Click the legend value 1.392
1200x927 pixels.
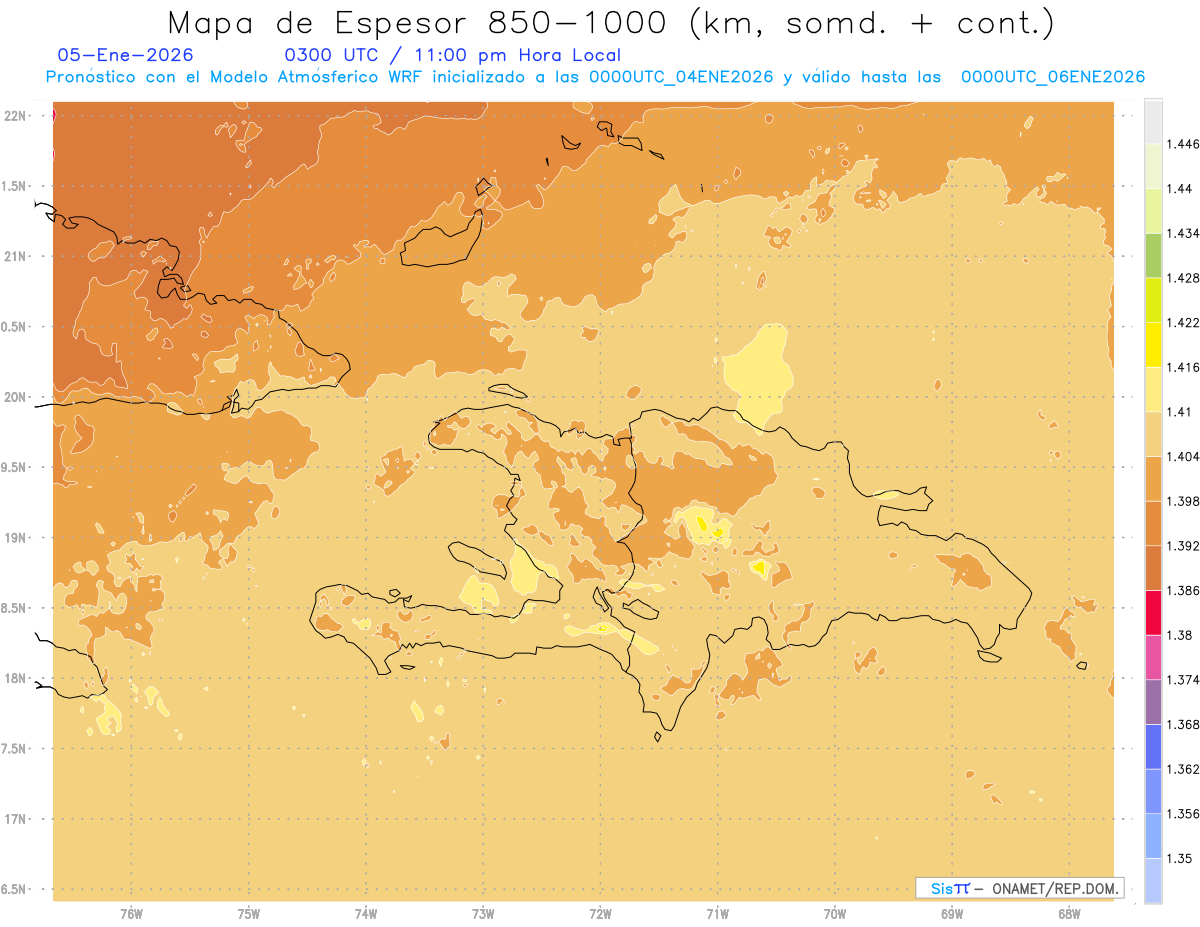pos(1184,546)
